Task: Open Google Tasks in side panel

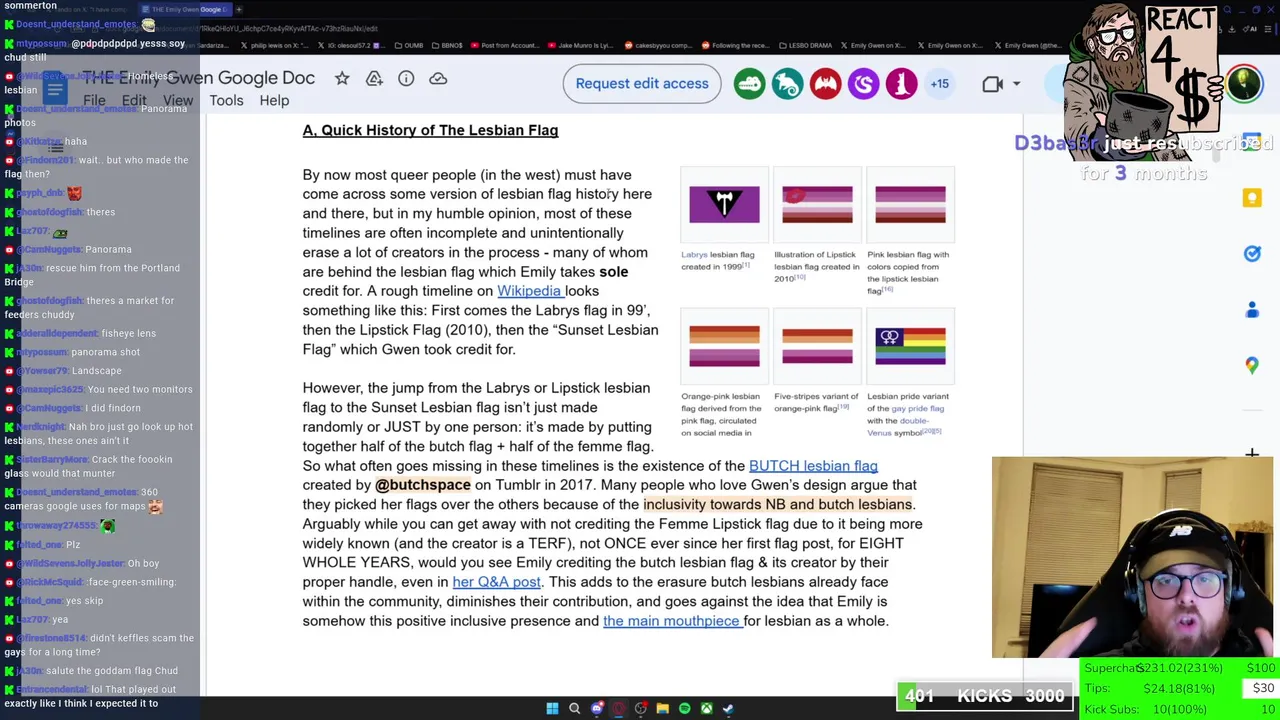Action: pyautogui.click(x=1252, y=254)
